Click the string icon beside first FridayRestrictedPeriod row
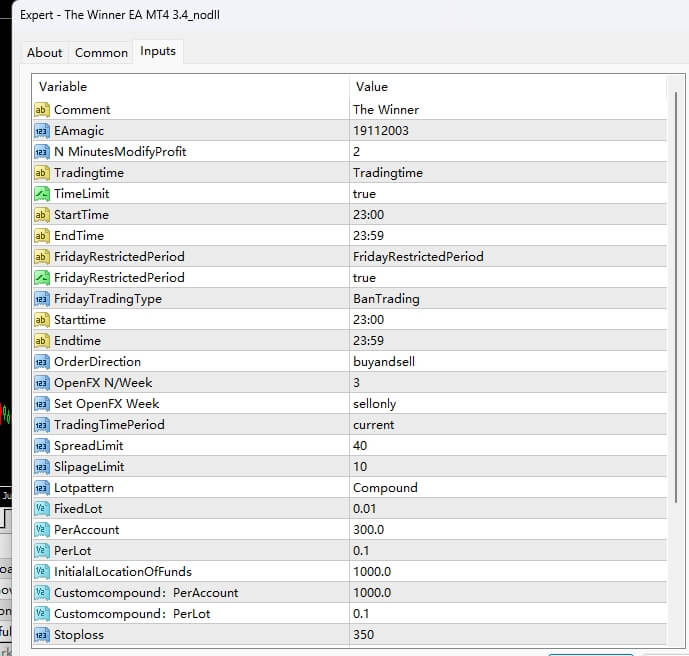Viewport: 689px width, 656px height. point(42,257)
